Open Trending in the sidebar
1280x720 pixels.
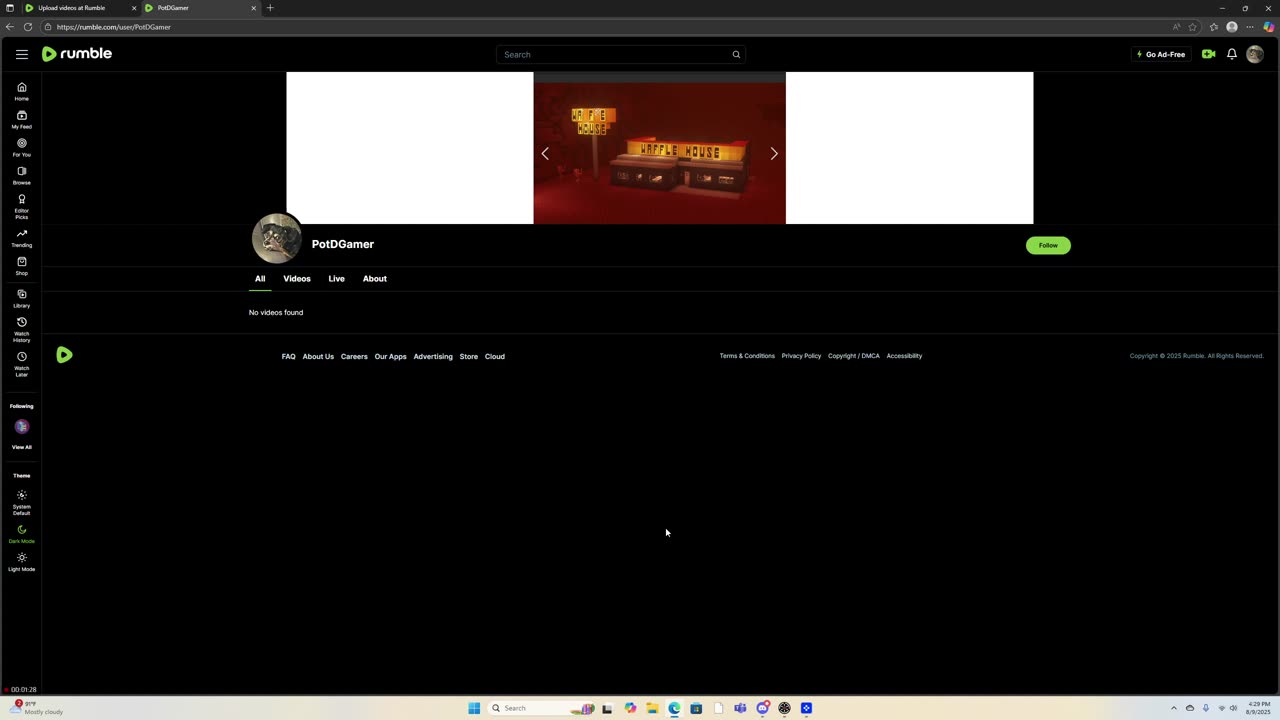pyautogui.click(x=21, y=238)
